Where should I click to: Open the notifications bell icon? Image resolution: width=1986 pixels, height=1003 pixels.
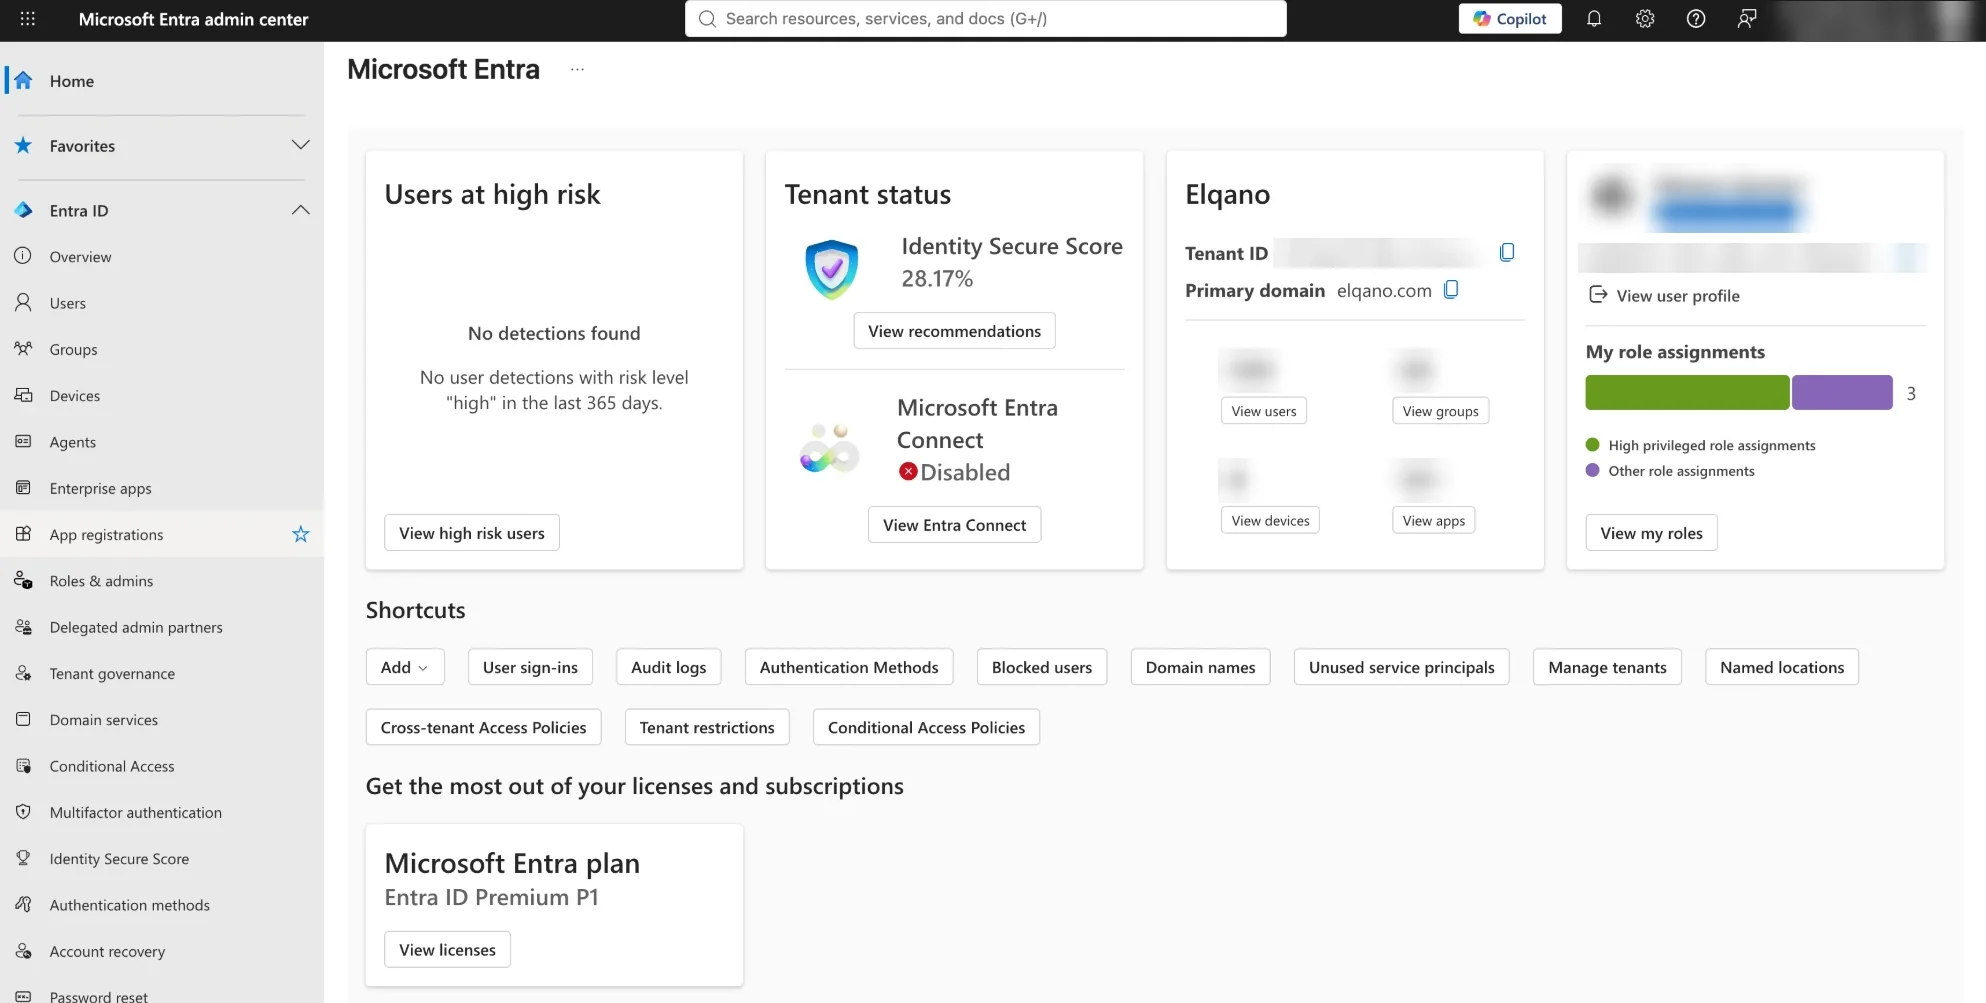pyautogui.click(x=1594, y=19)
